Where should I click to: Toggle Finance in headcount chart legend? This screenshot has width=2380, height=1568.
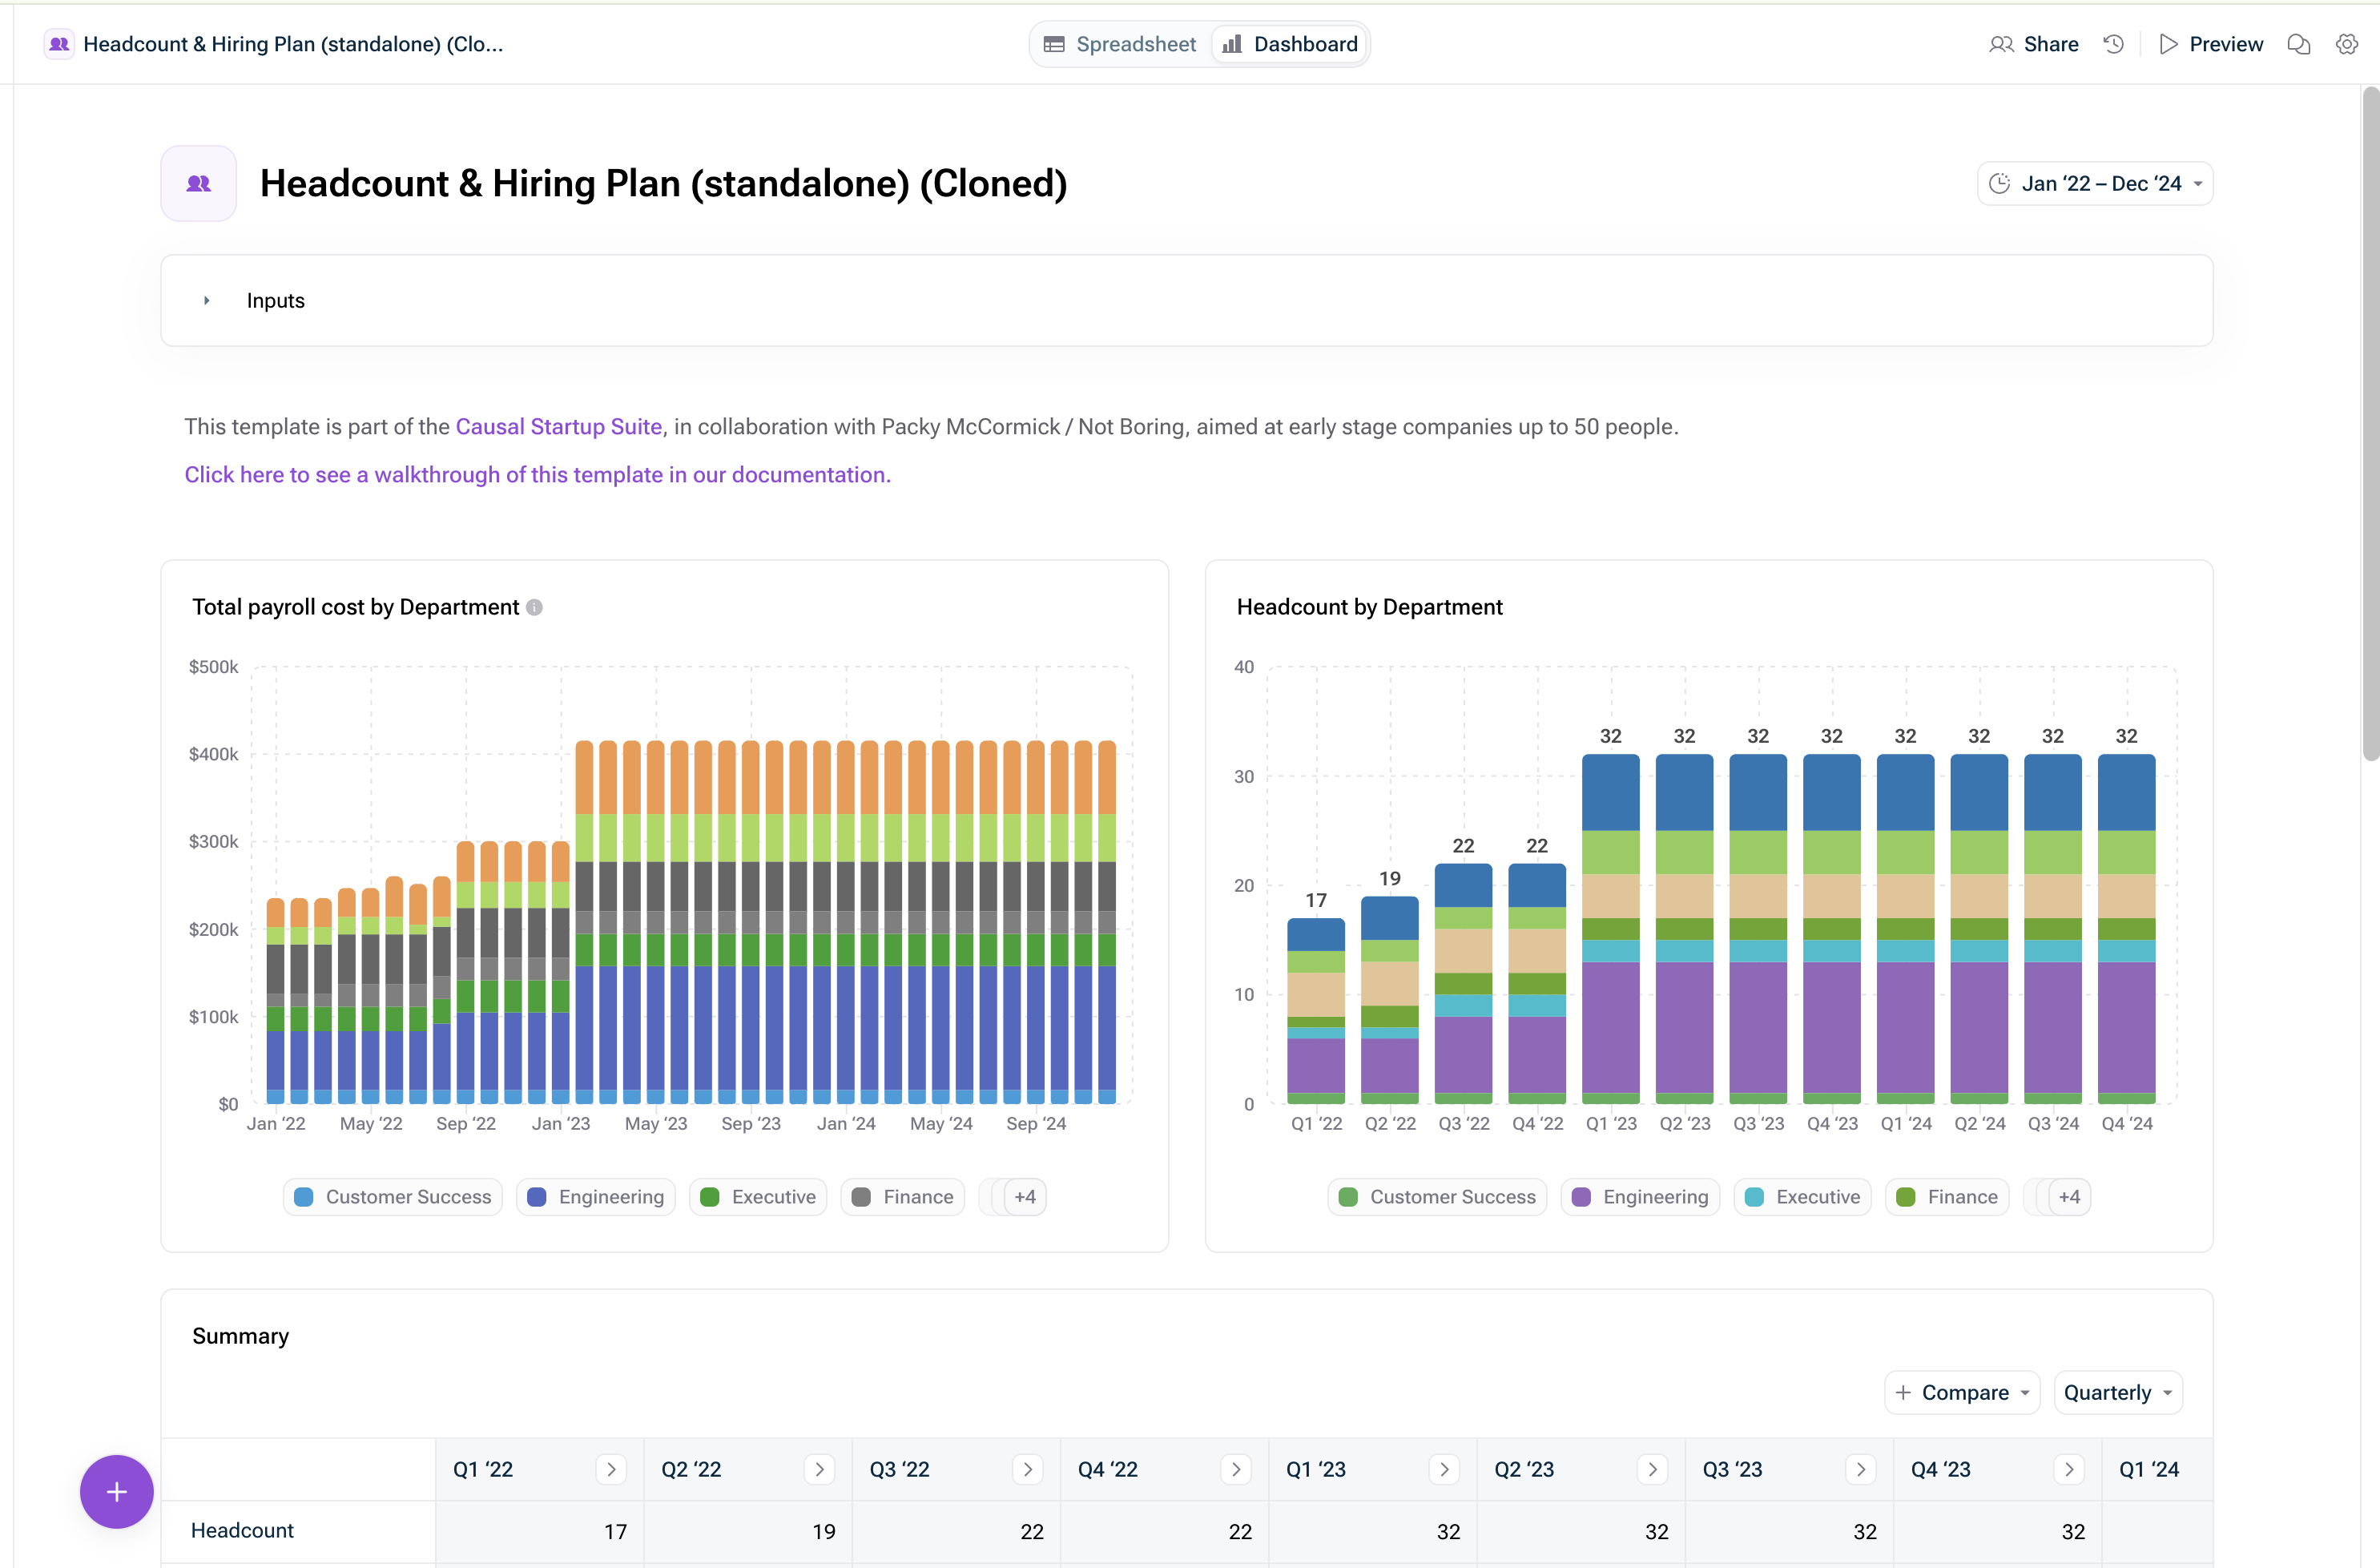(1947, 1197)
